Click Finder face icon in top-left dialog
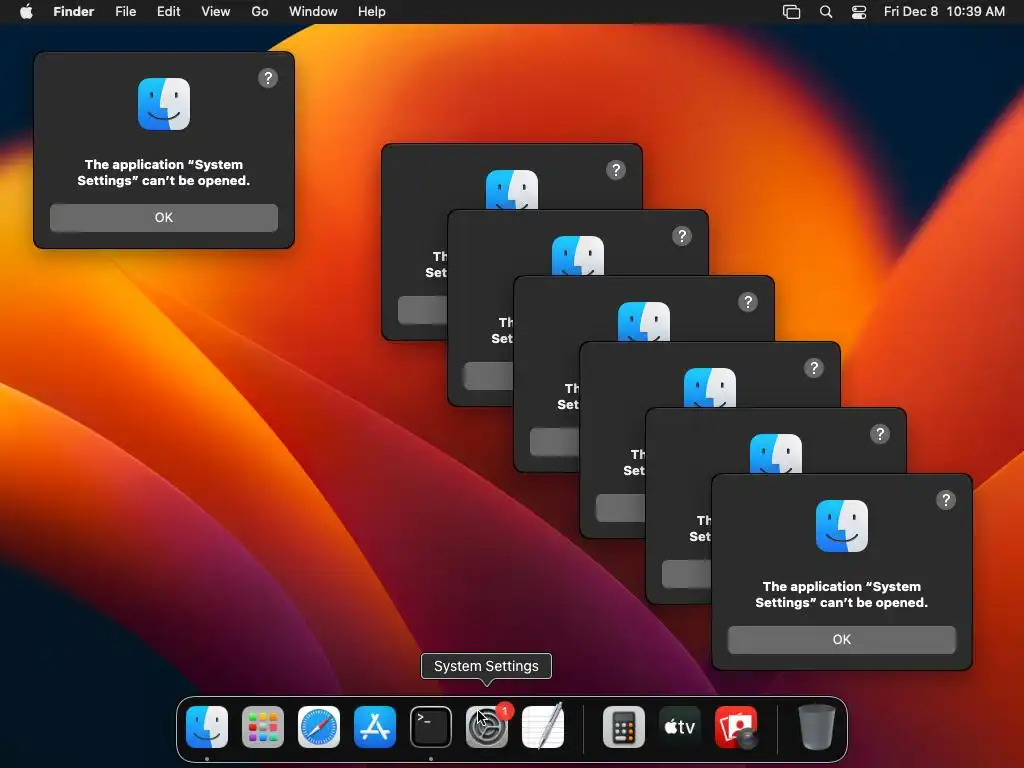Image resolution: width=1024 pixels, height=768 pixels. click(x=164, y=104)
